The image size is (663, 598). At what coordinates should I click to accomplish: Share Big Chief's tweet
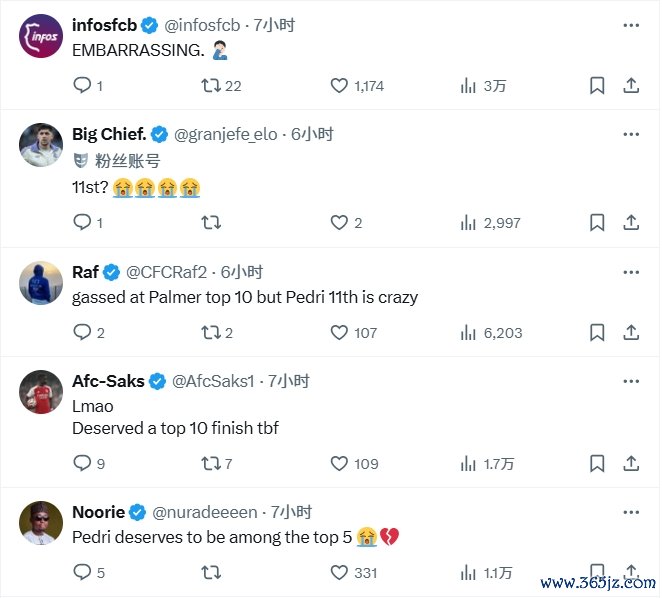pos(631,223)
